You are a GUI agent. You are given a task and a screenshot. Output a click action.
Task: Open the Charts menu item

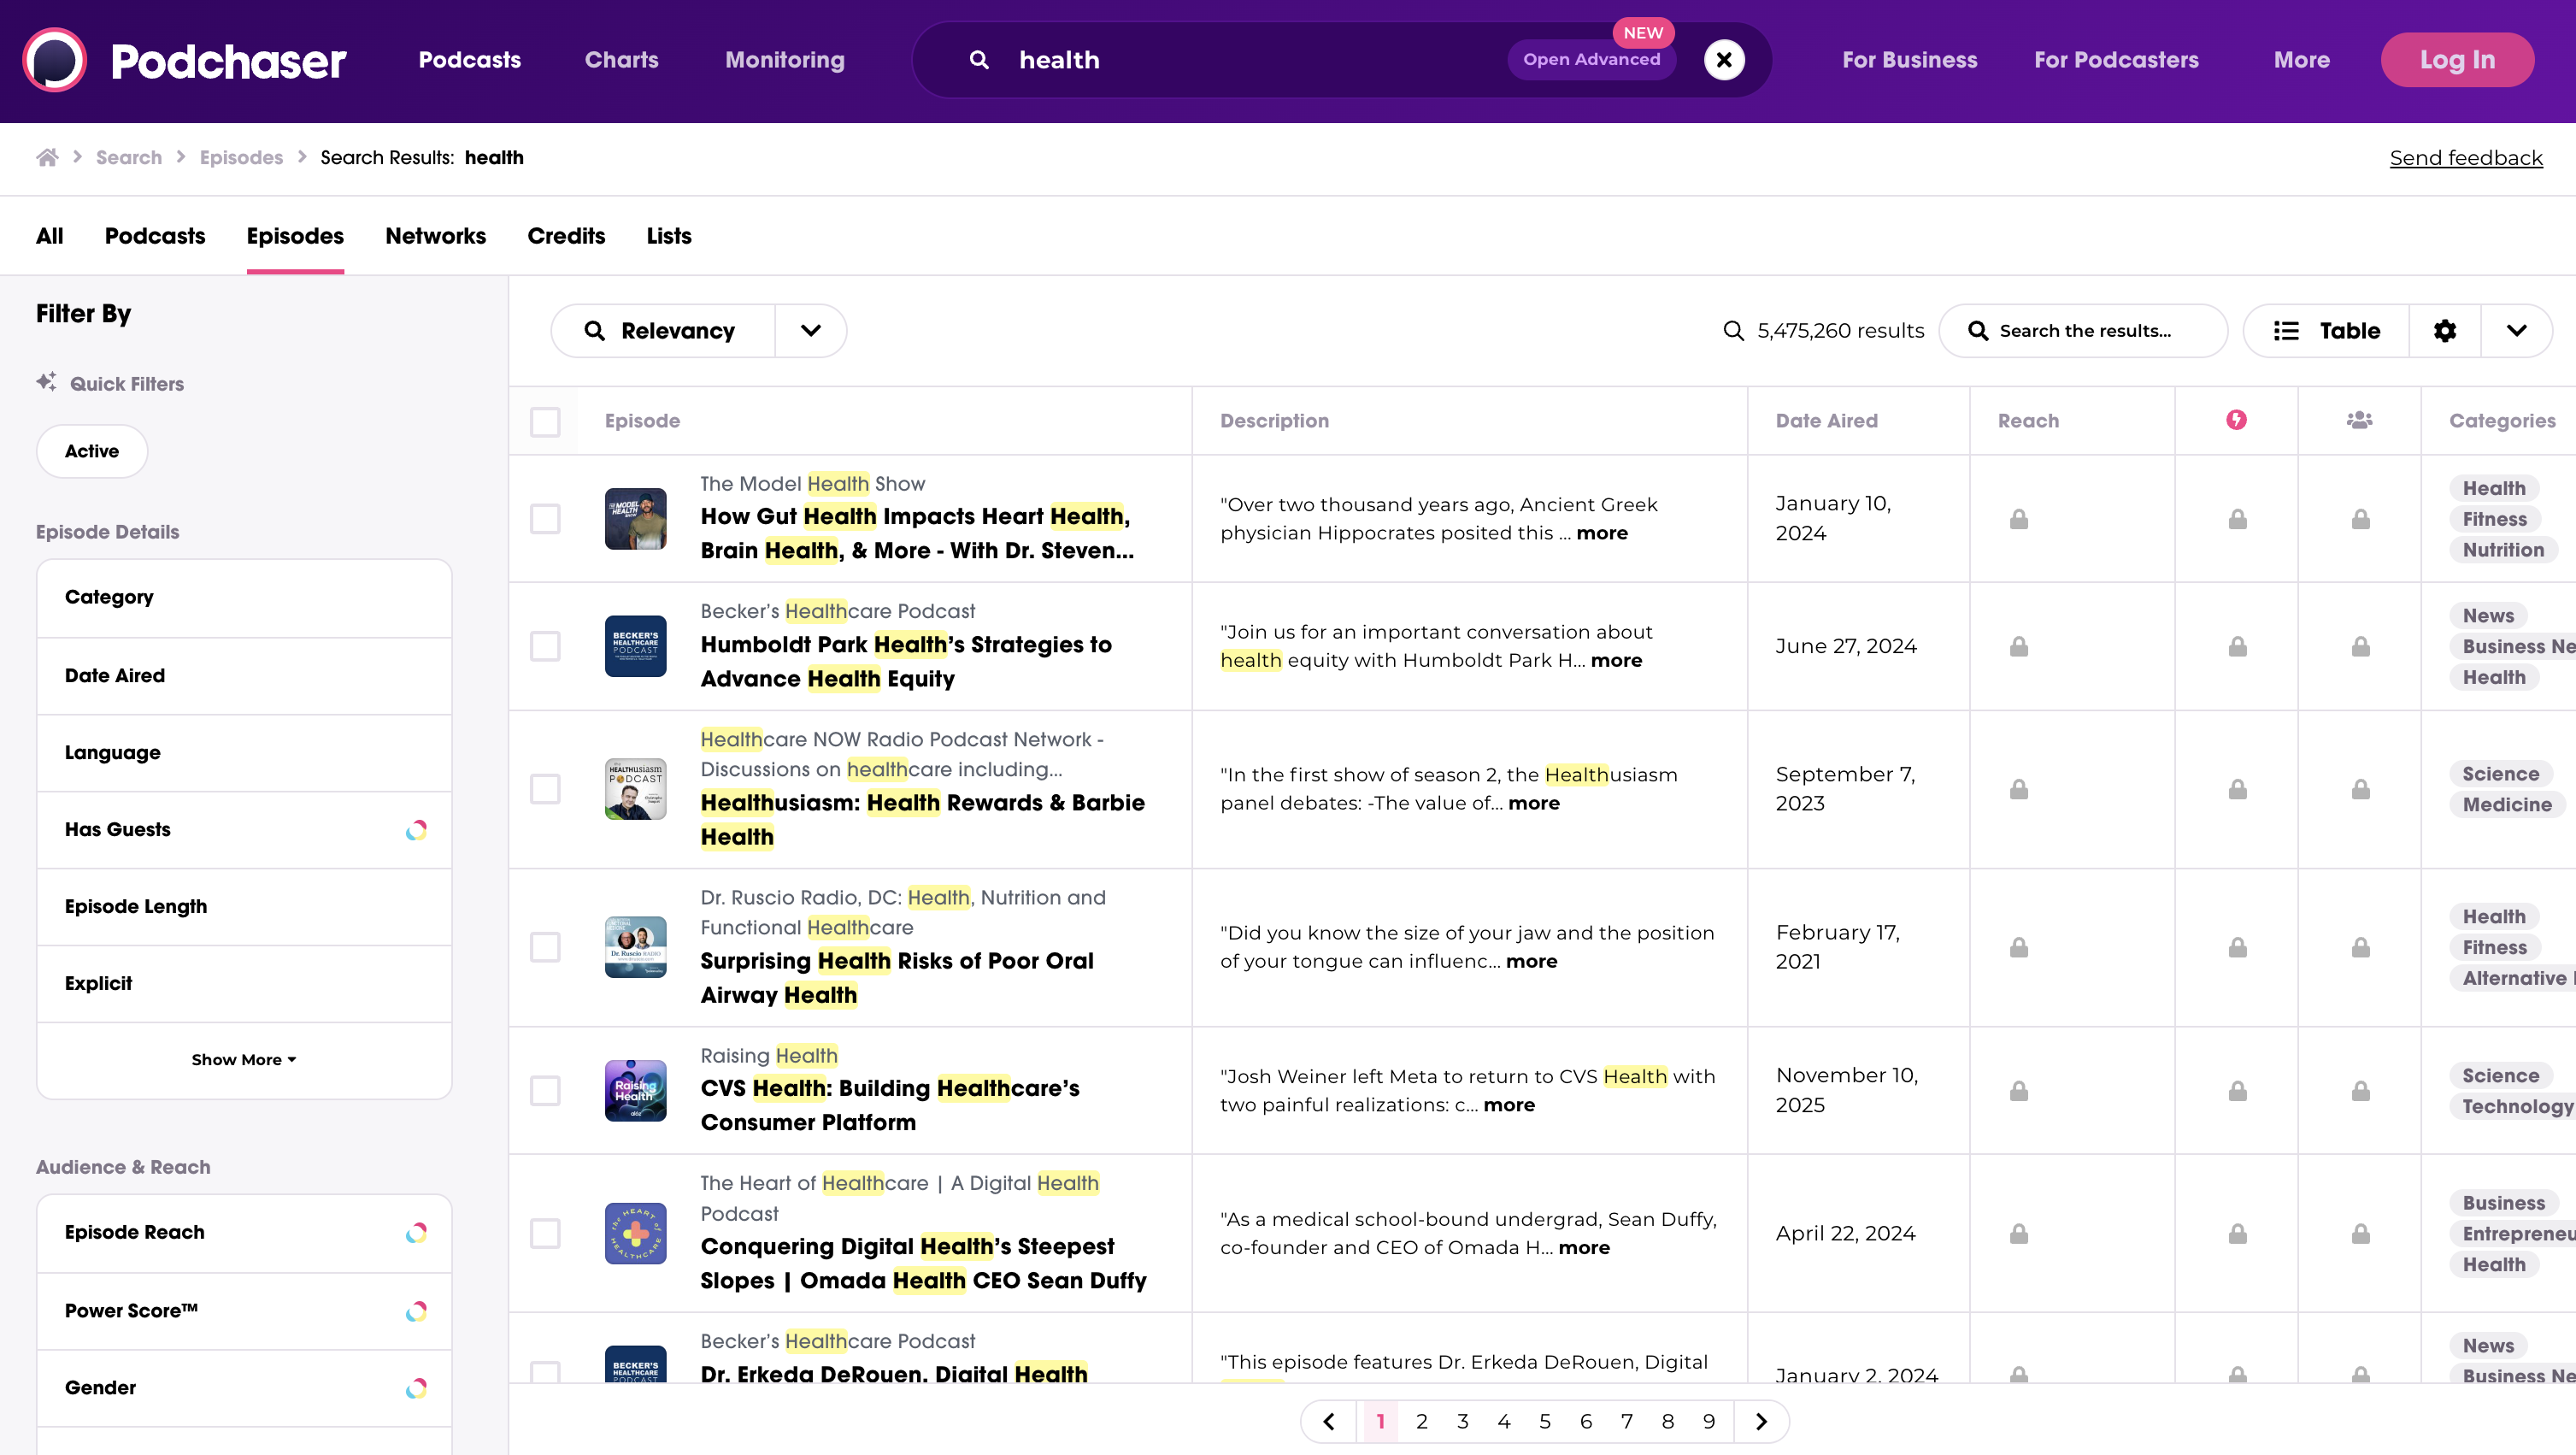click(621, 60)
